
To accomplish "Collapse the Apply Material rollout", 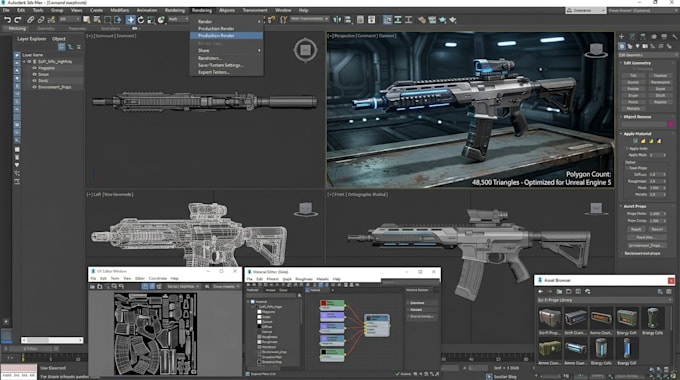I will (621, 134).
